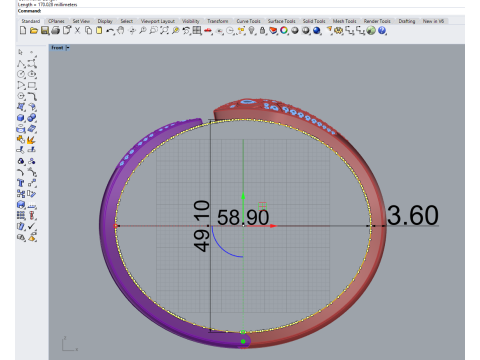Activate the Pan hand tool
Image resolution: width=480 pixels, height=360 pixels.
click(121, 31)
